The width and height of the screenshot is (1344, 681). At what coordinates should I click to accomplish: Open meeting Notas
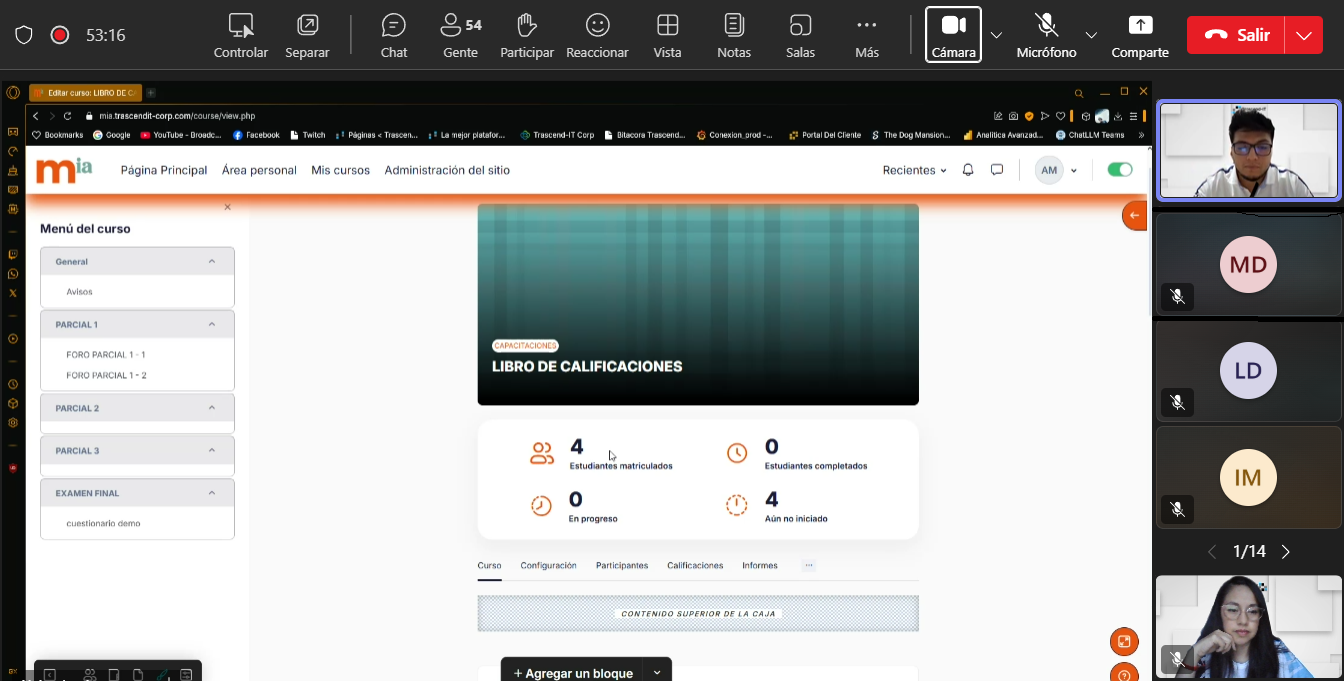tap(734, 35)
